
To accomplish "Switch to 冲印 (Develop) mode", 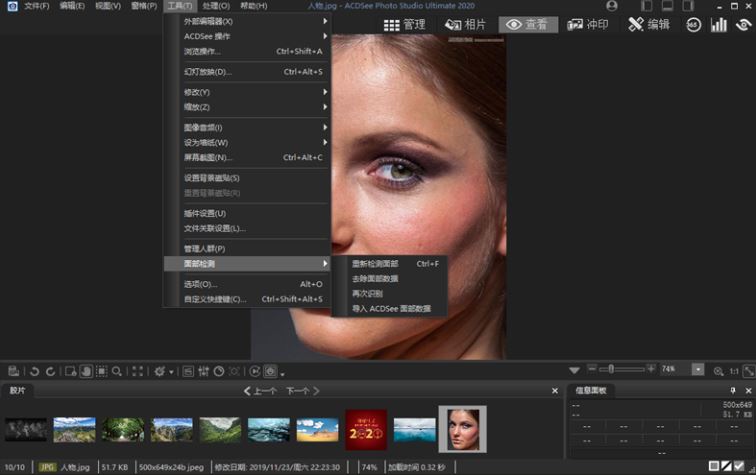I will pos(588,25).
